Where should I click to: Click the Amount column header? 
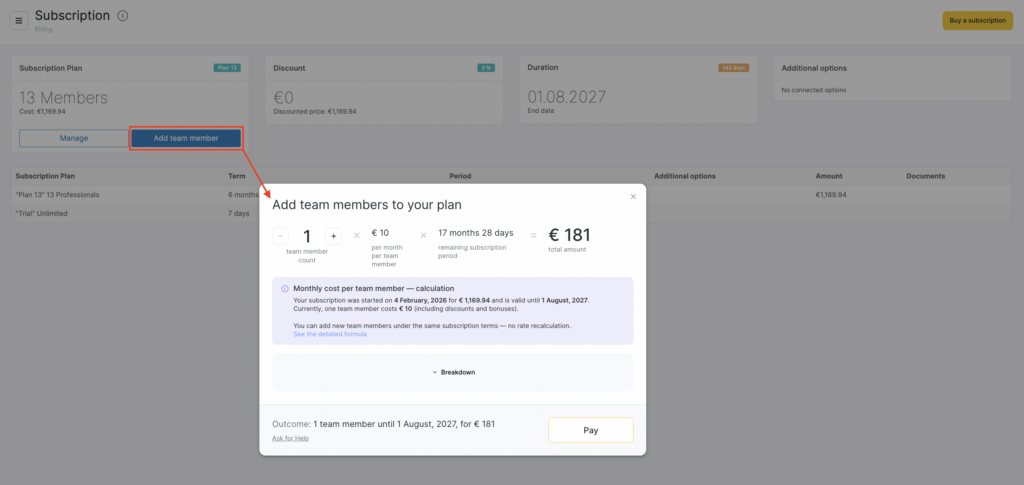coord(829,176)
